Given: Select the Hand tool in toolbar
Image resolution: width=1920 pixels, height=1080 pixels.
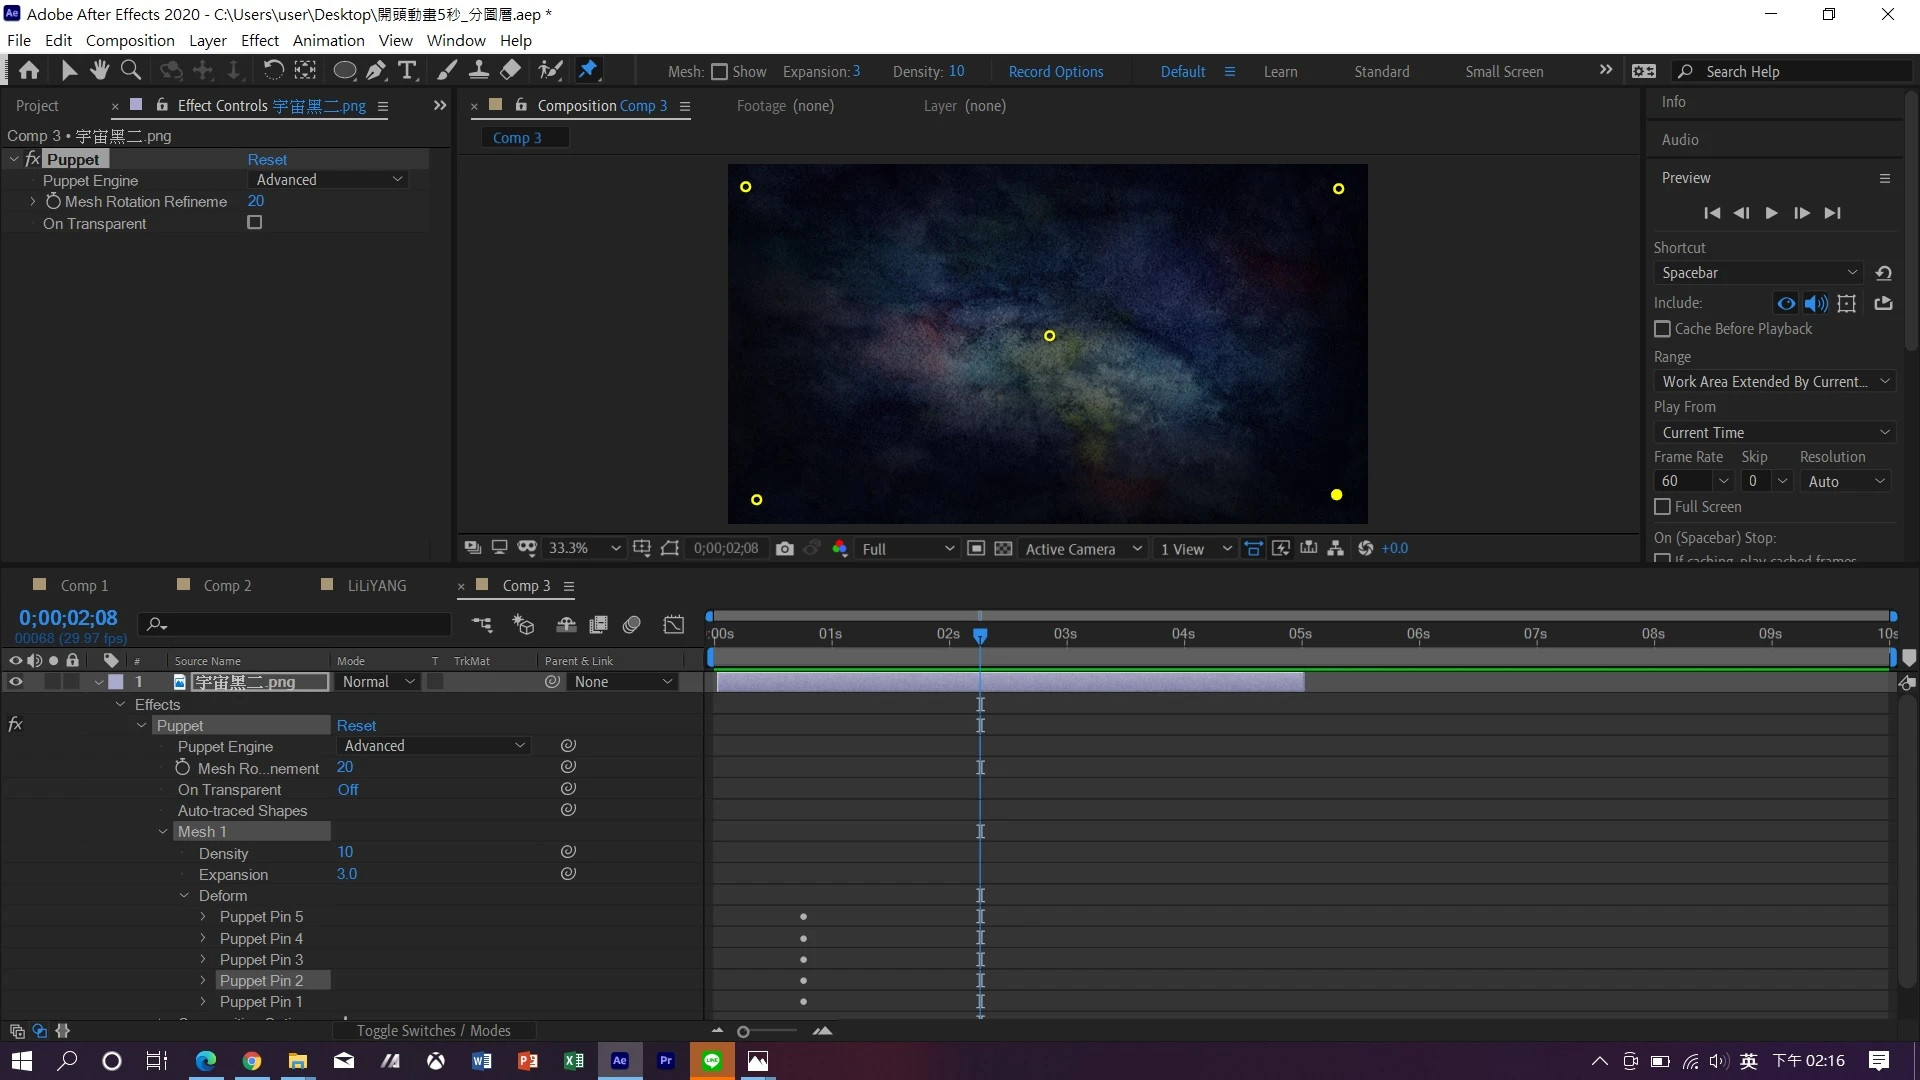Looking at the screenshot, I should (99, 70).
